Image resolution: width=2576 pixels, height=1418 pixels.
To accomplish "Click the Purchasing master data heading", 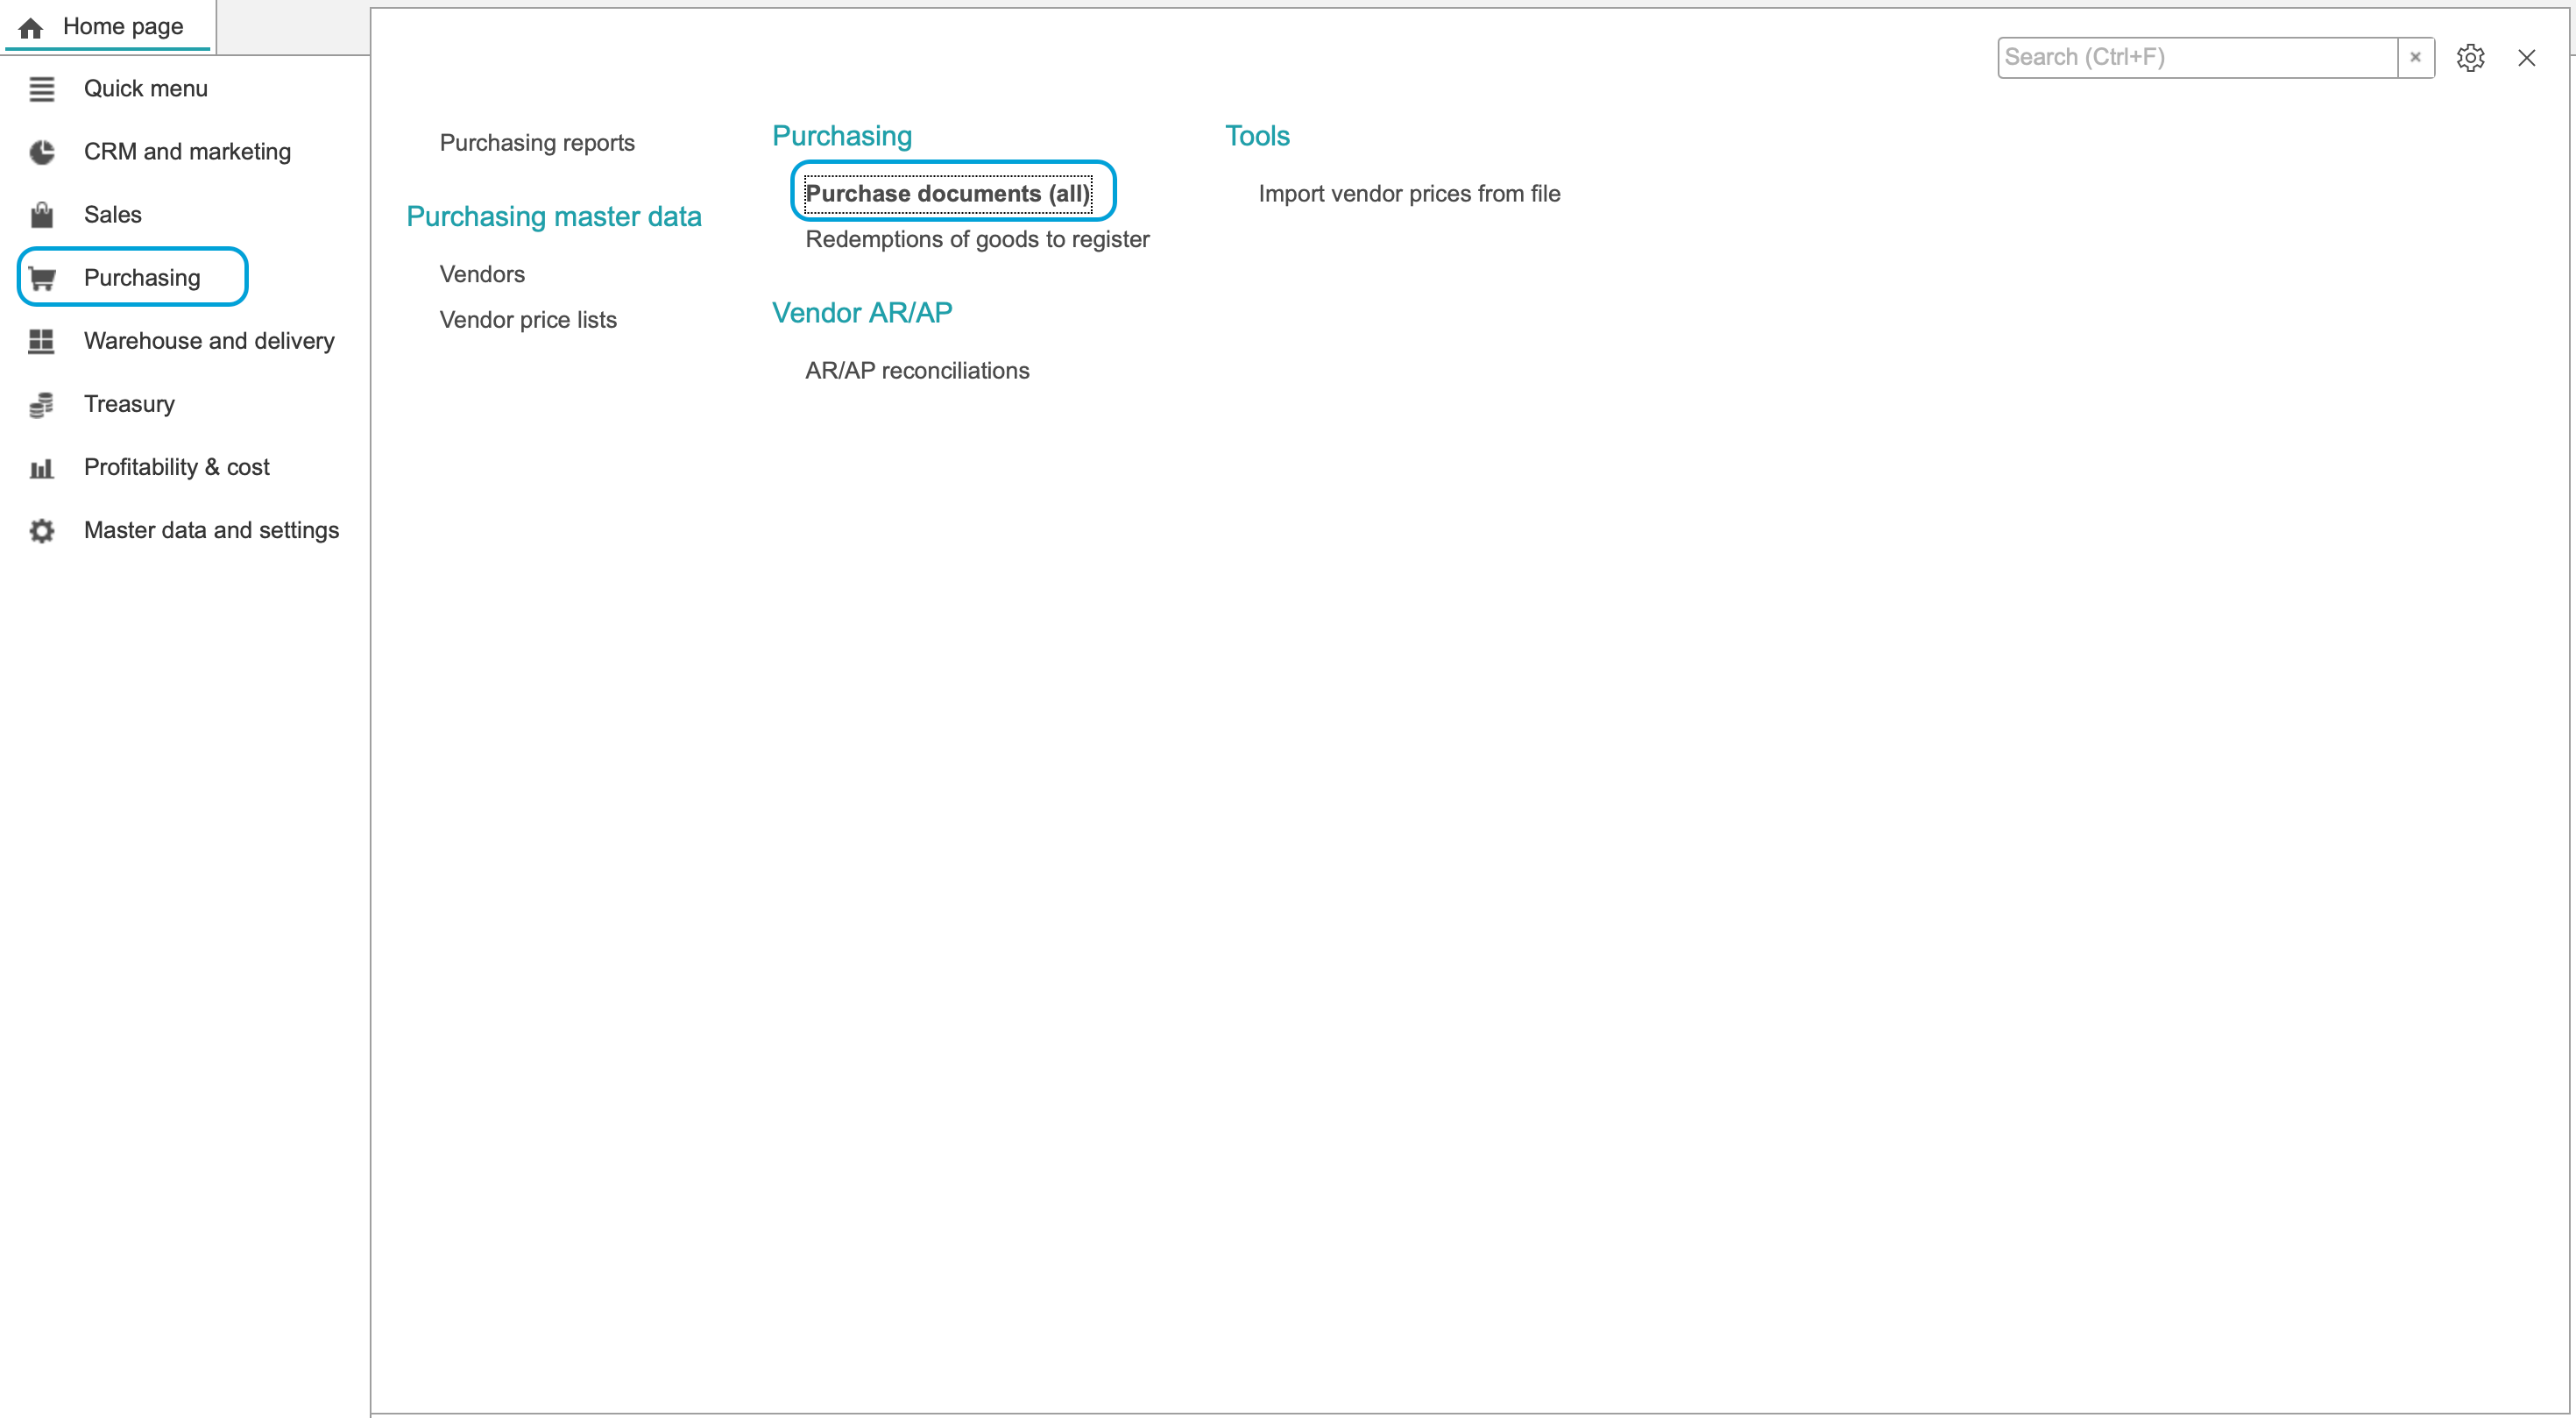I will coord(554,216).
